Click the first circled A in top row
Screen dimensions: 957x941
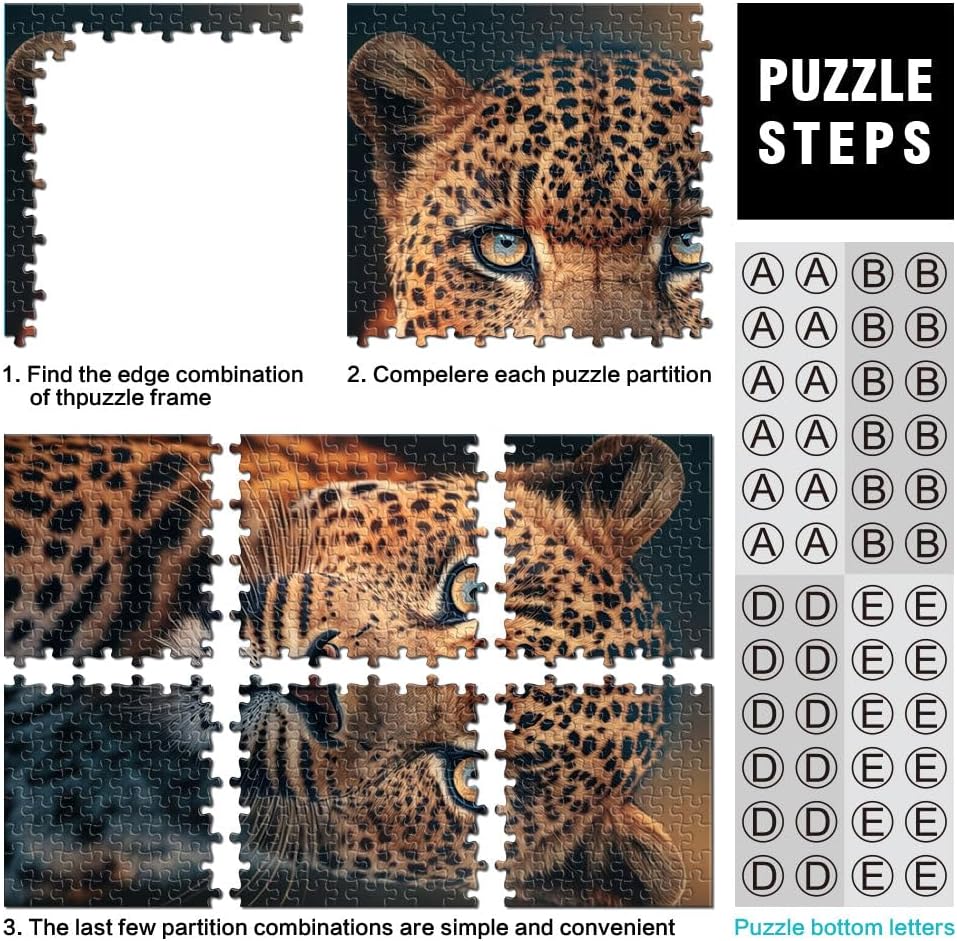[763, 273]
